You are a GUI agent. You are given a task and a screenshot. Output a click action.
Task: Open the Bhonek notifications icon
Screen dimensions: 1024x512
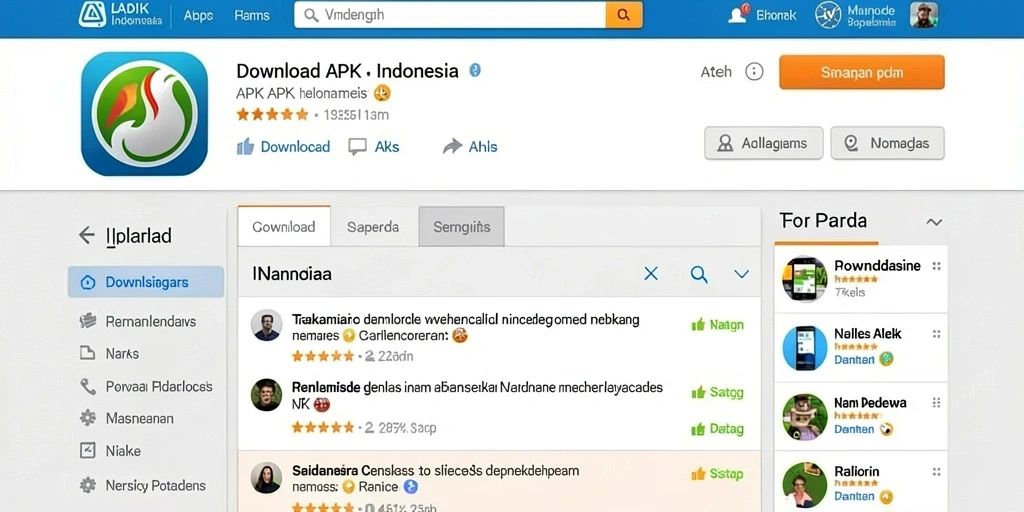click(x=737, y=14)
